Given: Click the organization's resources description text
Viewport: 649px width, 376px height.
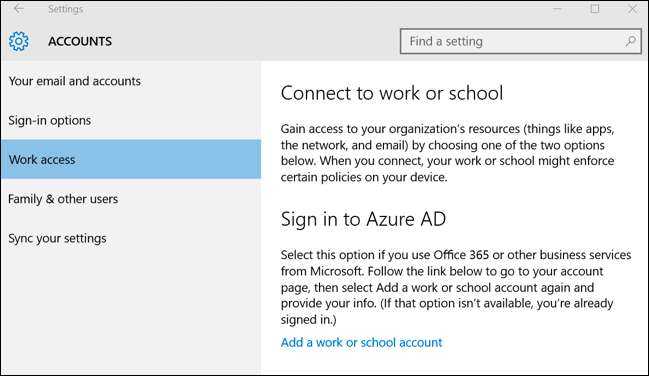Looking at the screenshot, I should tap(447, 153).
